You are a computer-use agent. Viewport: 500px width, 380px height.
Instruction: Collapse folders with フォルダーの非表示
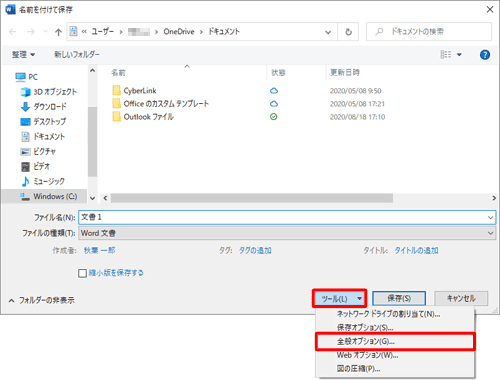pos(42,300)
